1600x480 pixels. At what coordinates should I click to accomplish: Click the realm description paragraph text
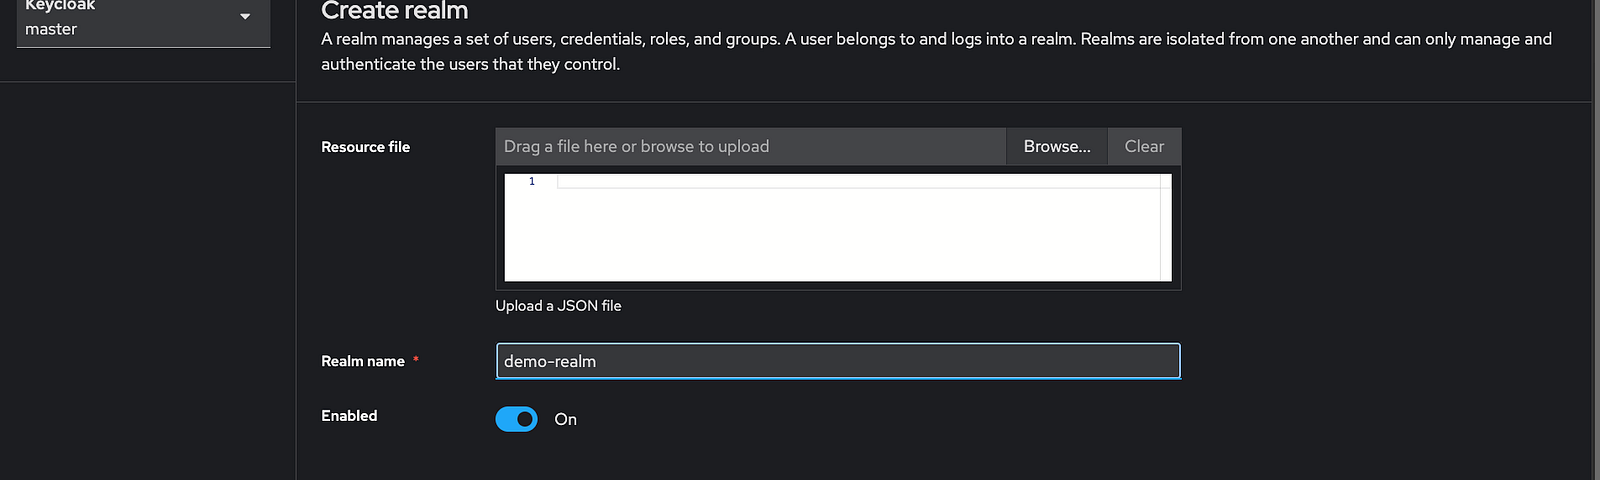click(x=936, y=51)
